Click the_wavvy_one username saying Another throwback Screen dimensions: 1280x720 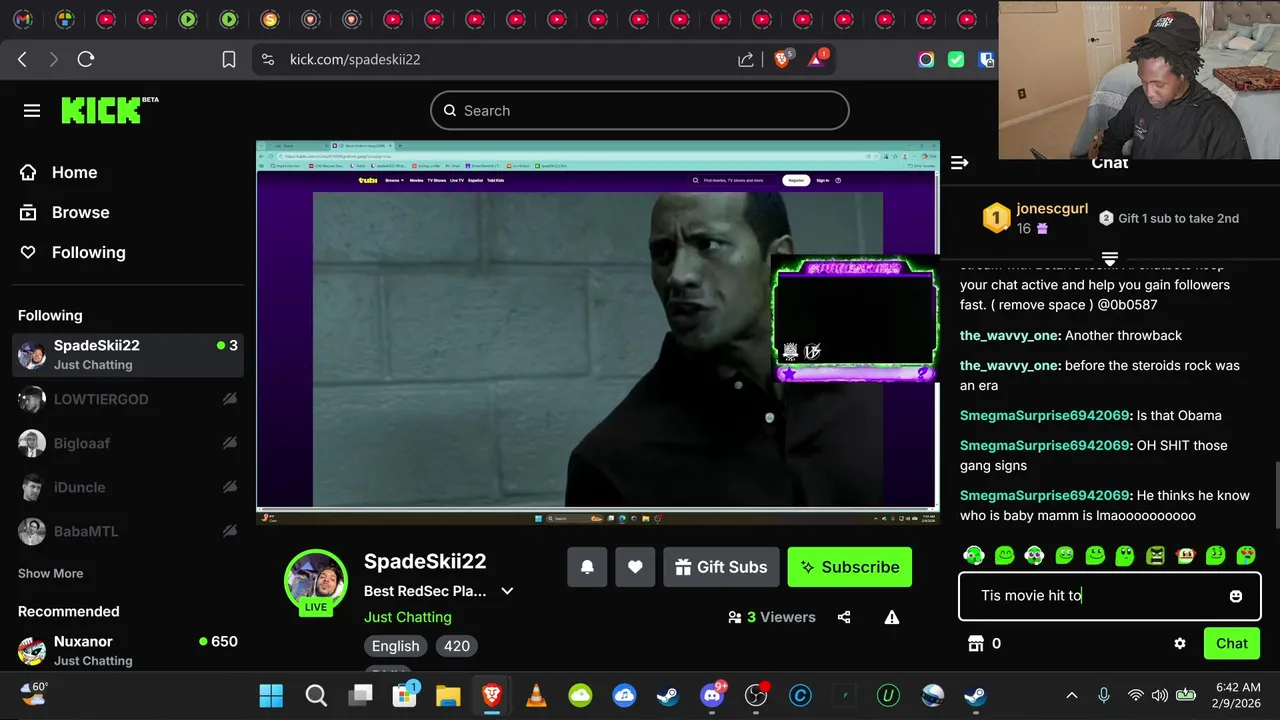[1010, 335]
